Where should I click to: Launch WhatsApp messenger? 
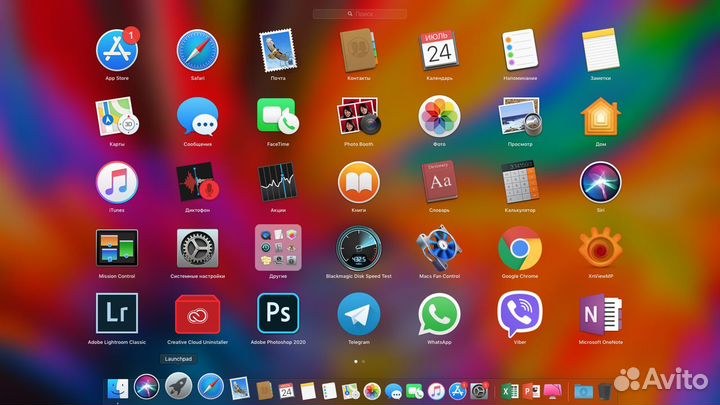439,314
